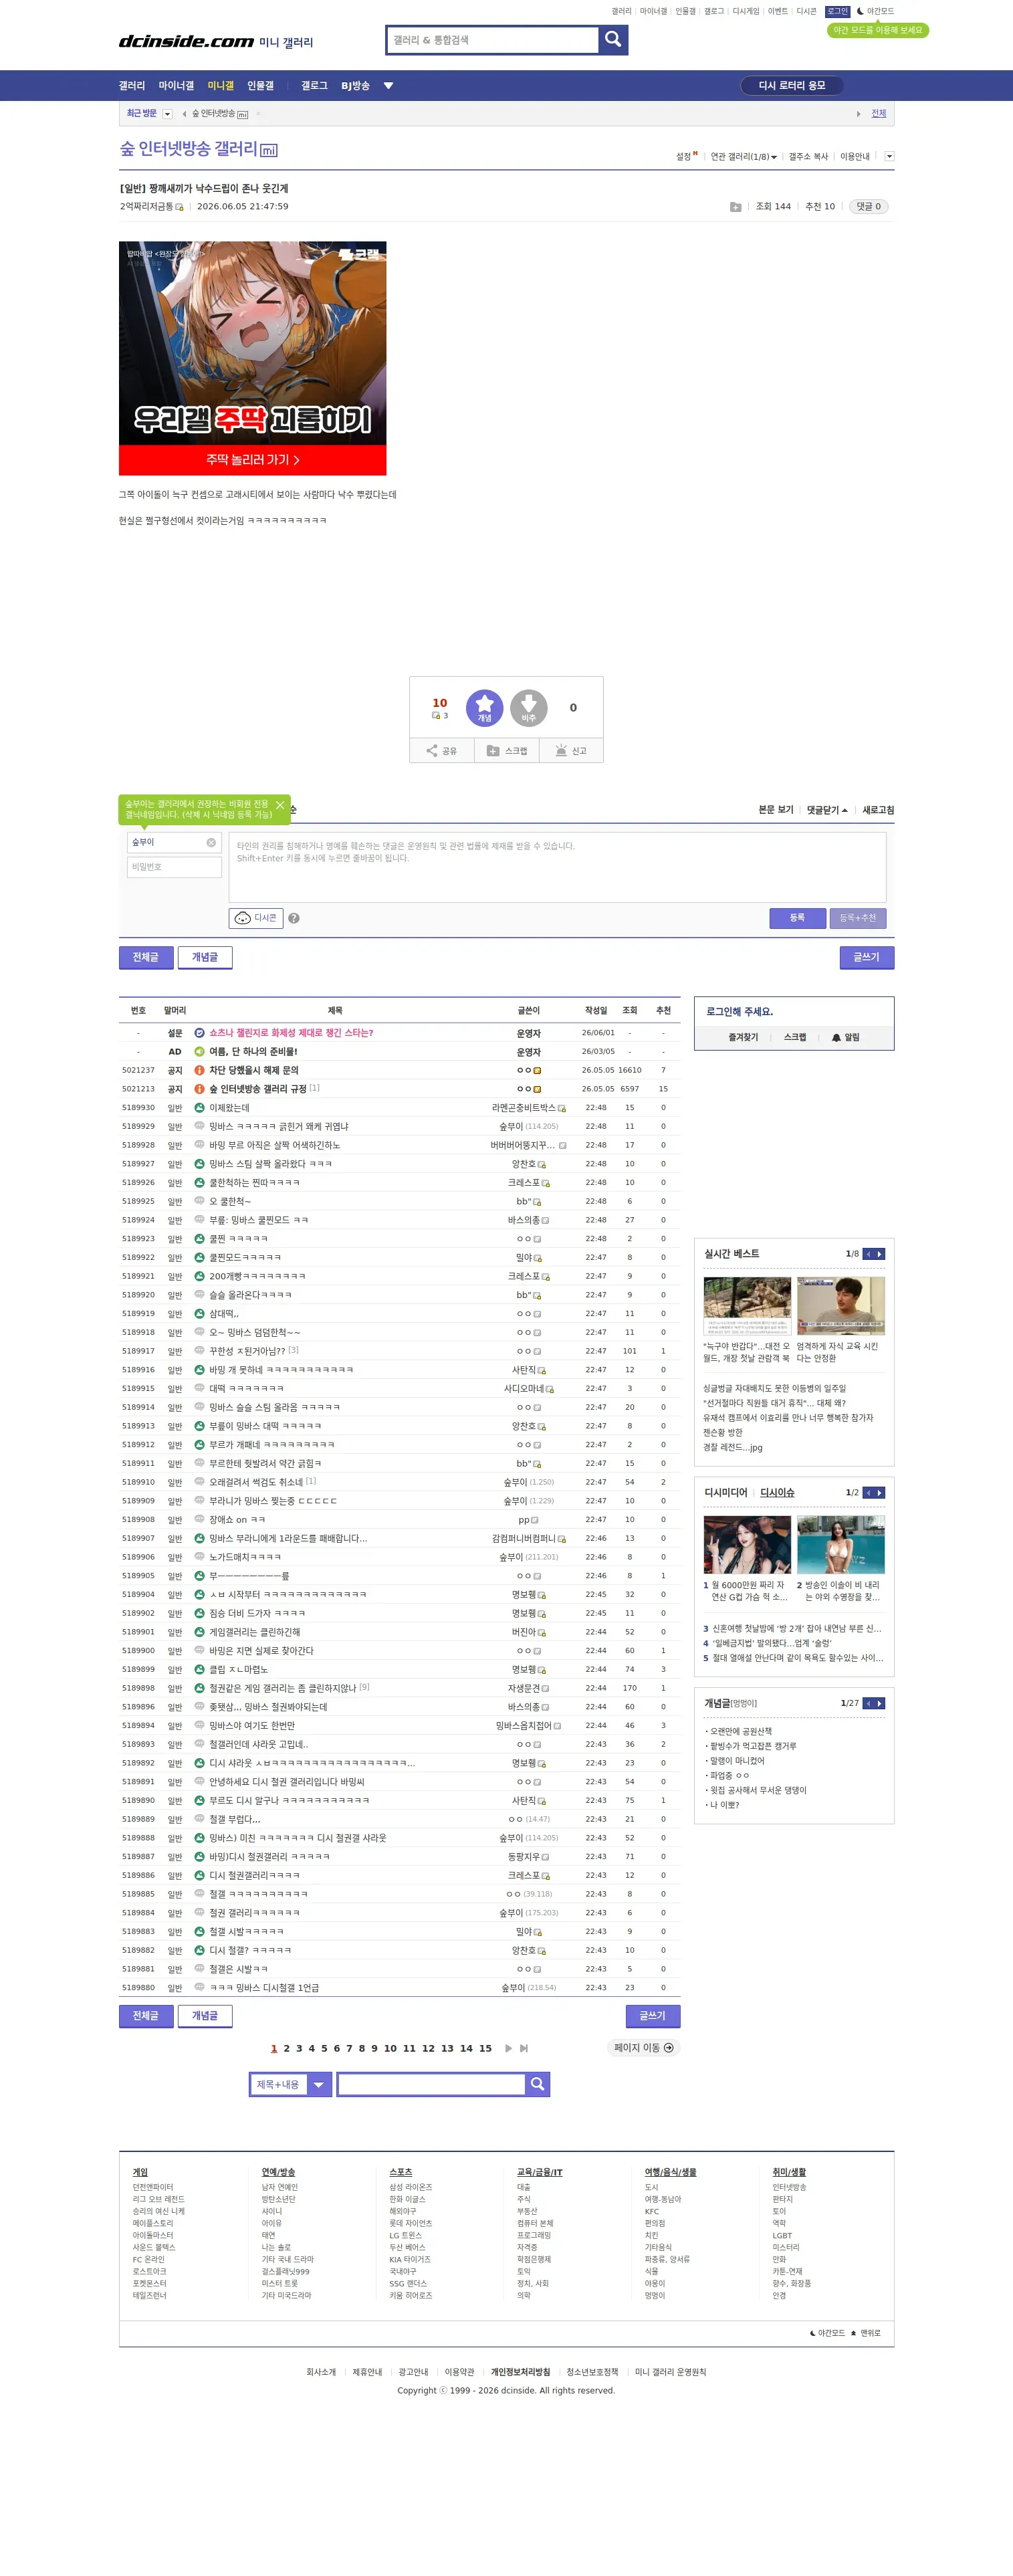
Task: Click the dcinside.com logo
Action: click(x=186, y=41)
